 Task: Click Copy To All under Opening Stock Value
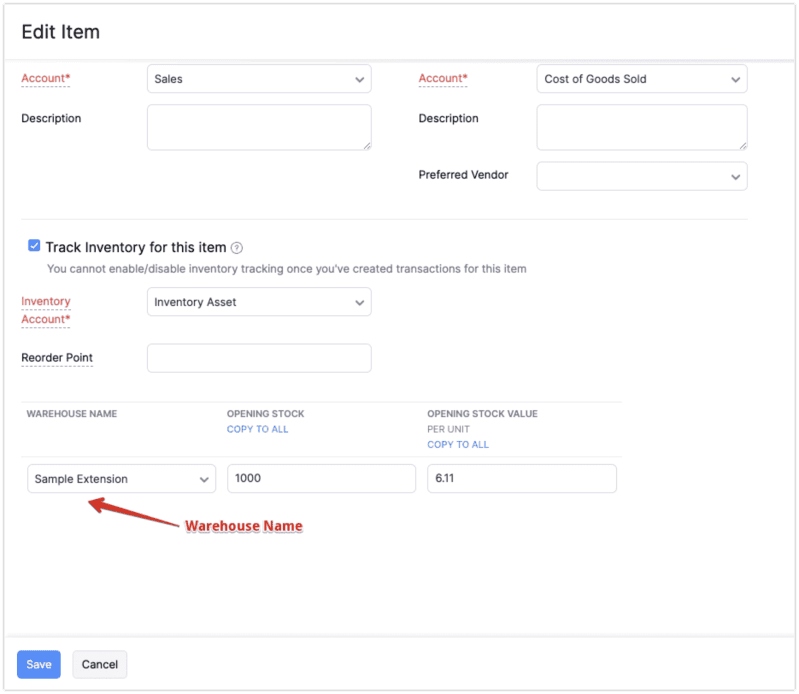(458, 444)
